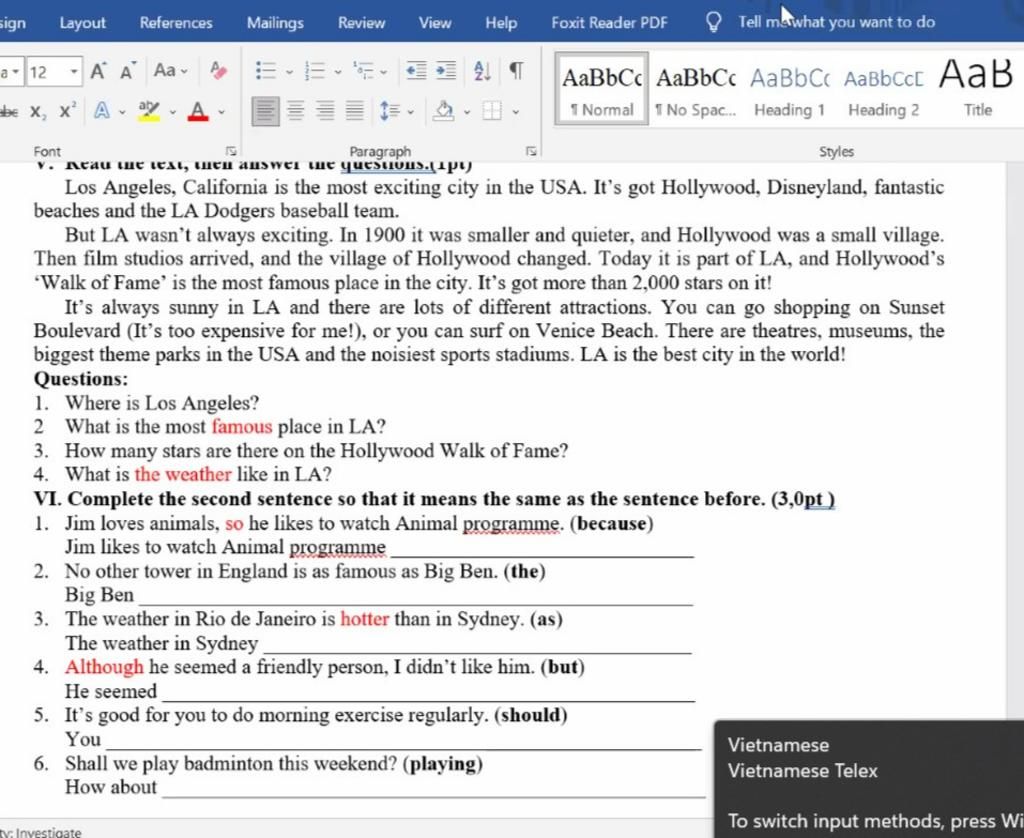This screenshot has width=1024, height=838.
Task: Apply red font color
Action: [x=198, y=111]
